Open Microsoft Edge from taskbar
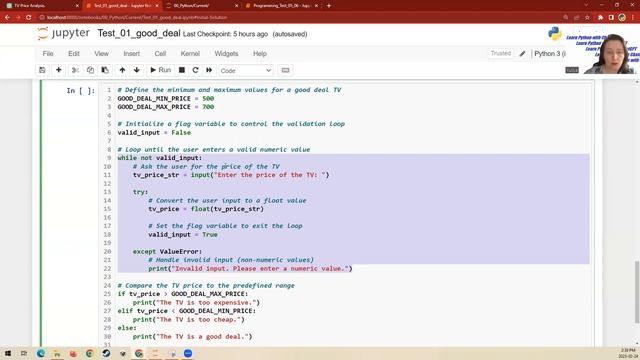 41,353
